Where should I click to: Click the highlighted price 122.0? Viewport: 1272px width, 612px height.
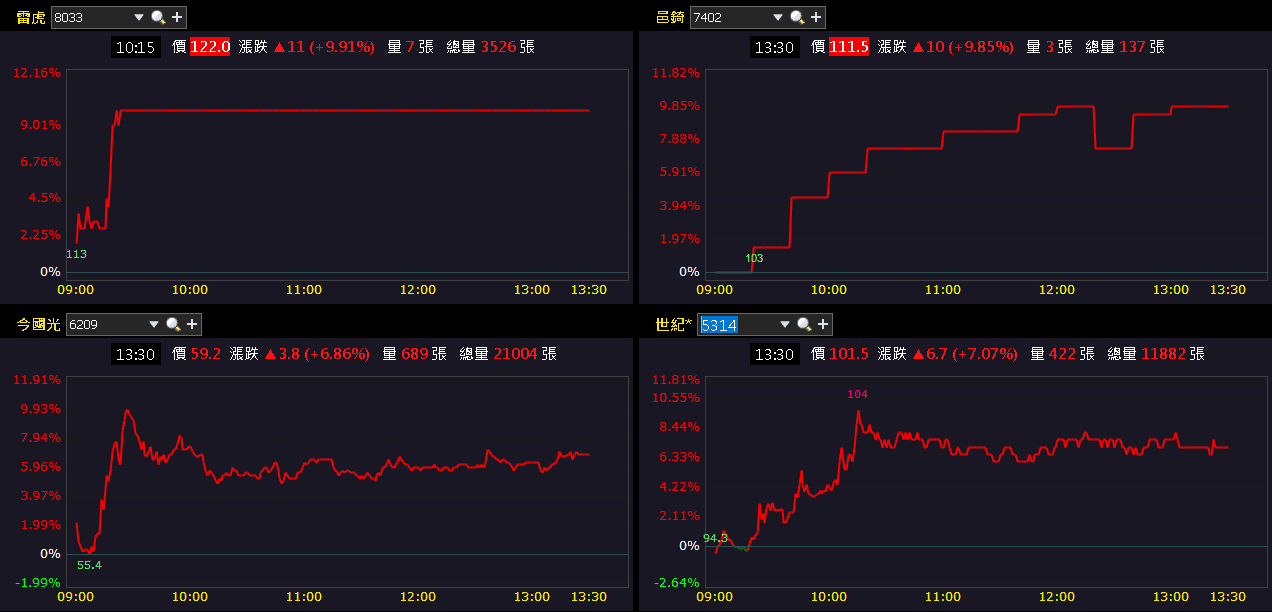click(x=210, y=46)
